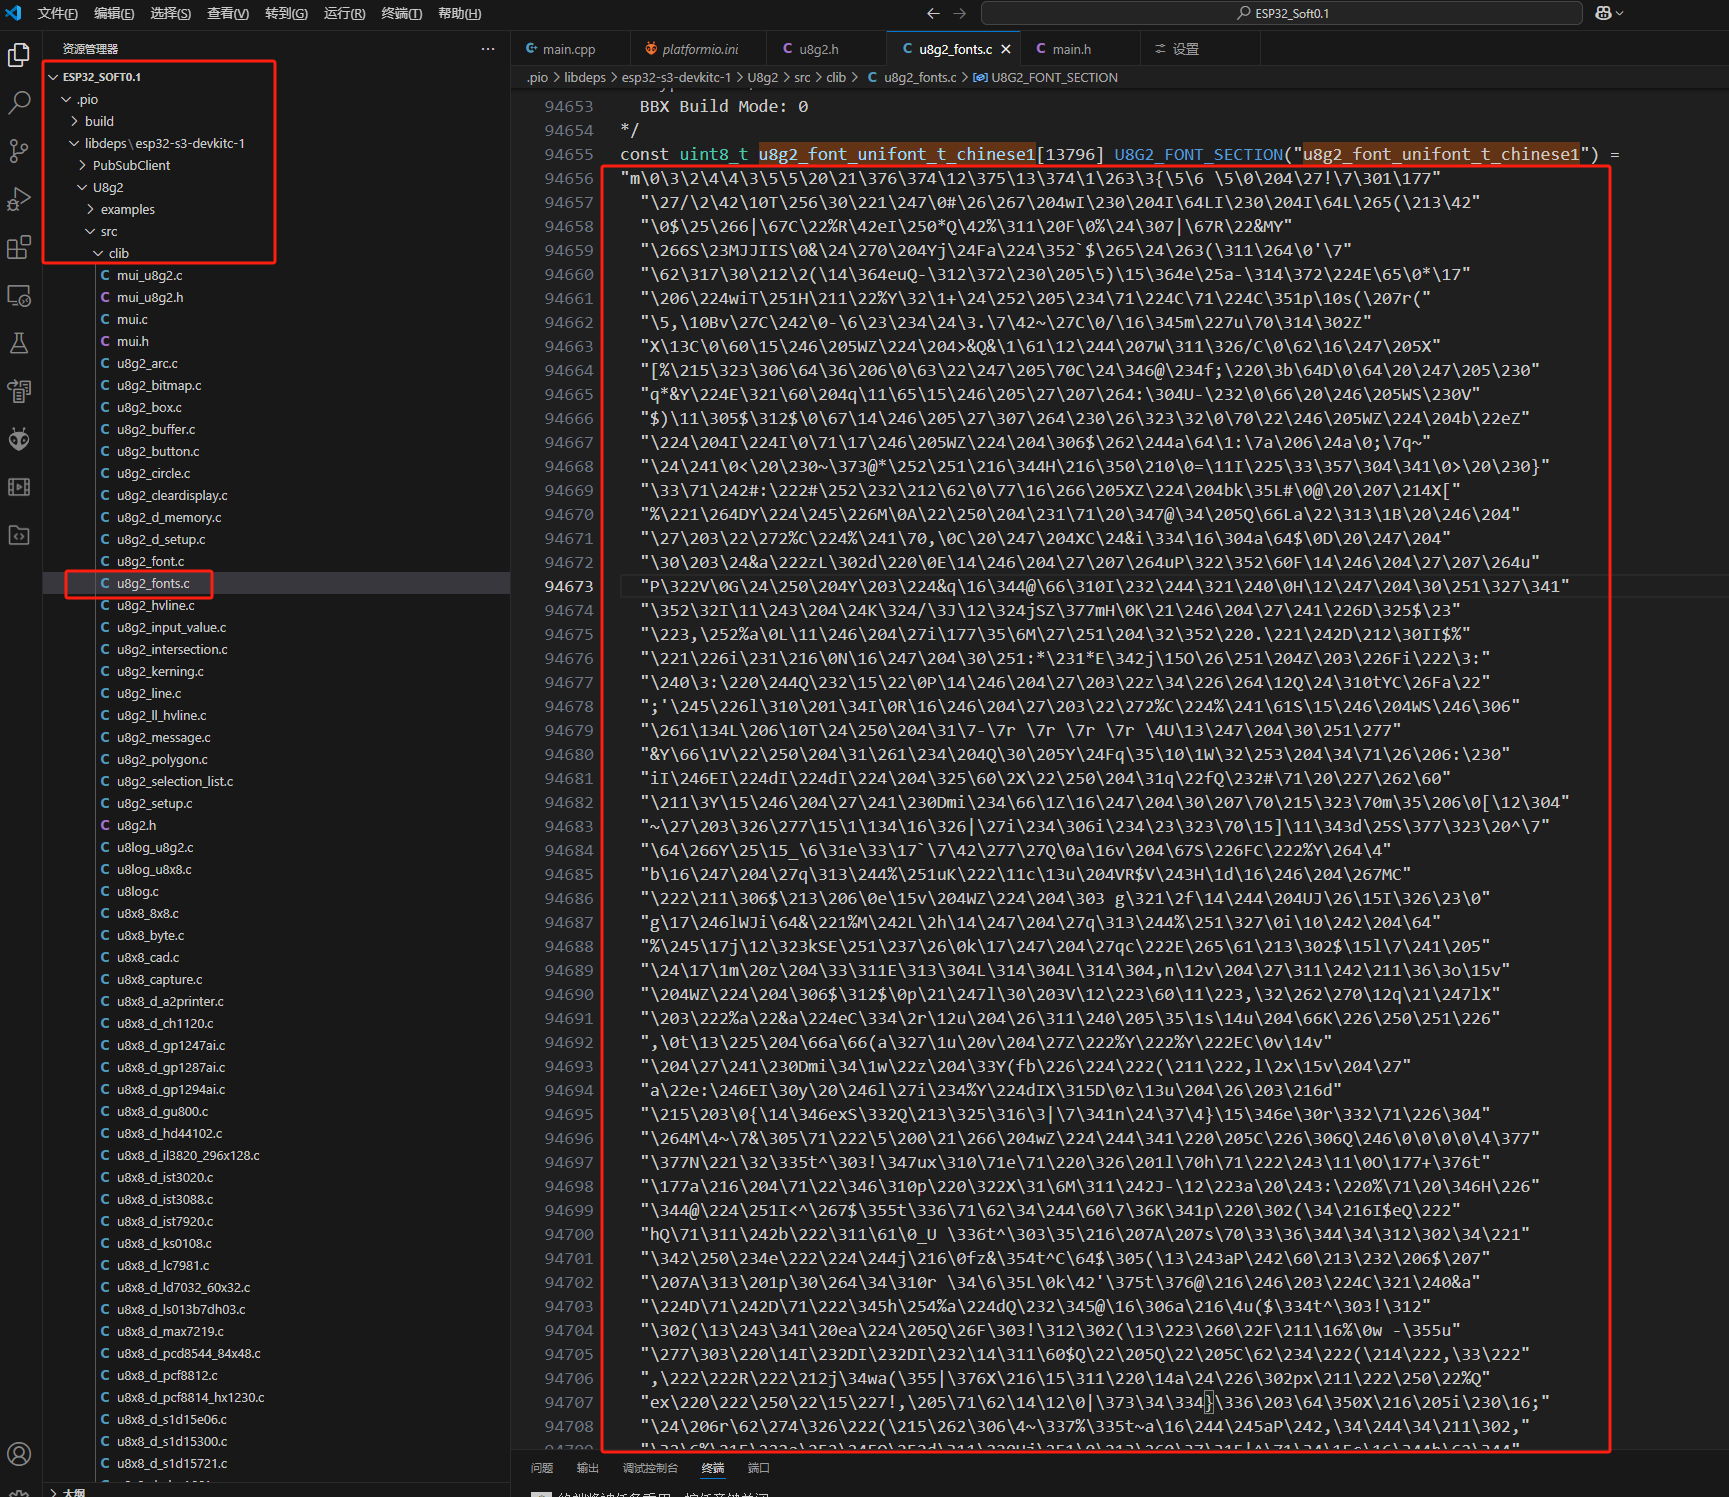The height and width of the screenshot is (1497, 1729).
Task: Switch to the 端口 ports panel tab
Action: (759, 1468)
